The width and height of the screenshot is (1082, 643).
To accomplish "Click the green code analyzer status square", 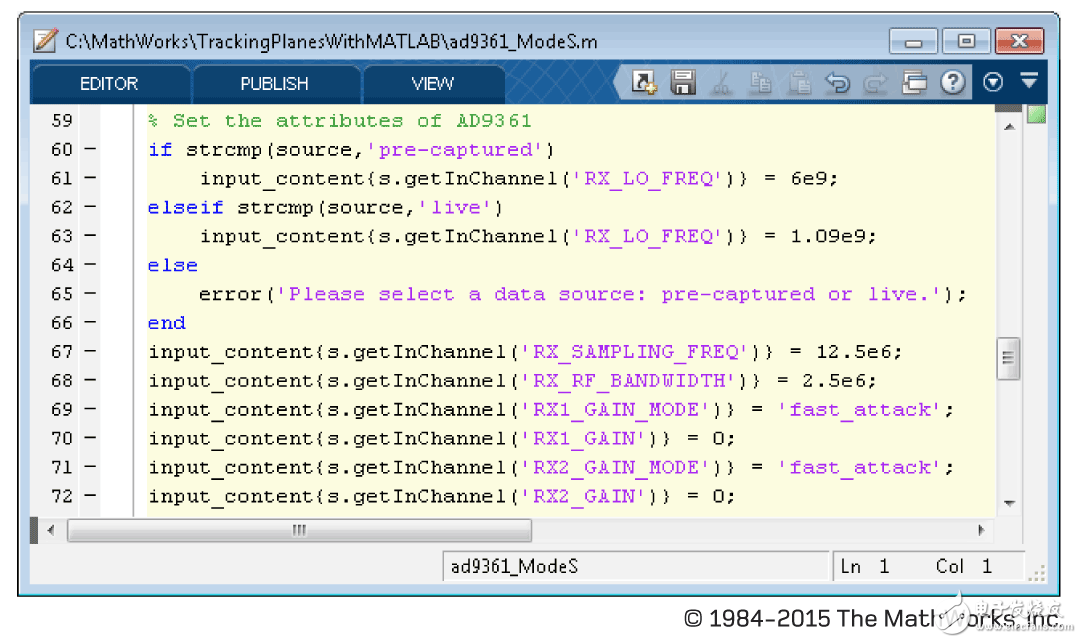I will pos(1036,116).
